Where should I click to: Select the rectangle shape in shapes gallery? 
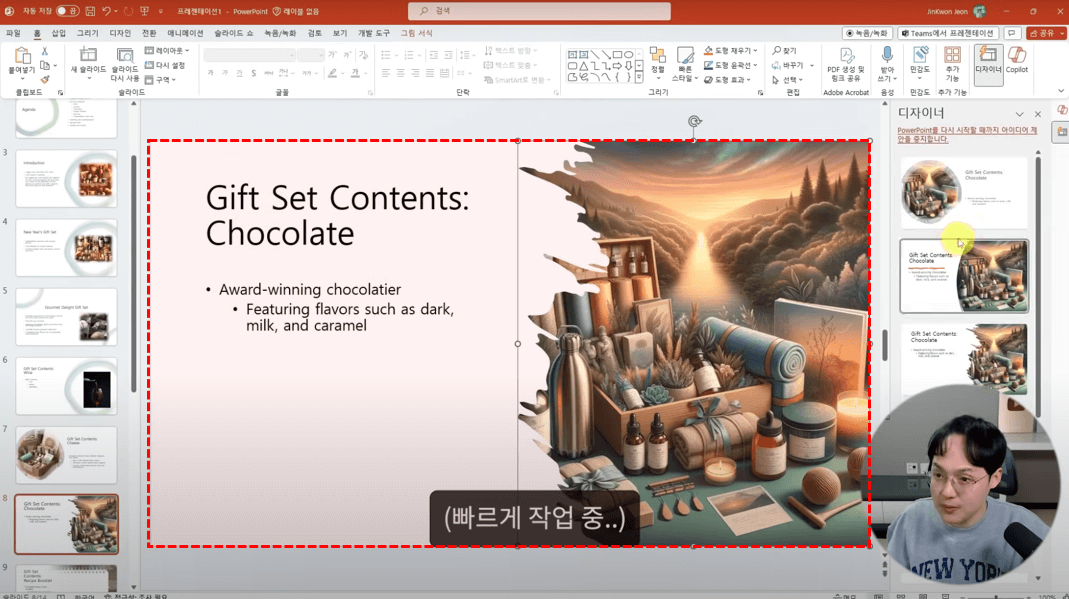point(617,55)
